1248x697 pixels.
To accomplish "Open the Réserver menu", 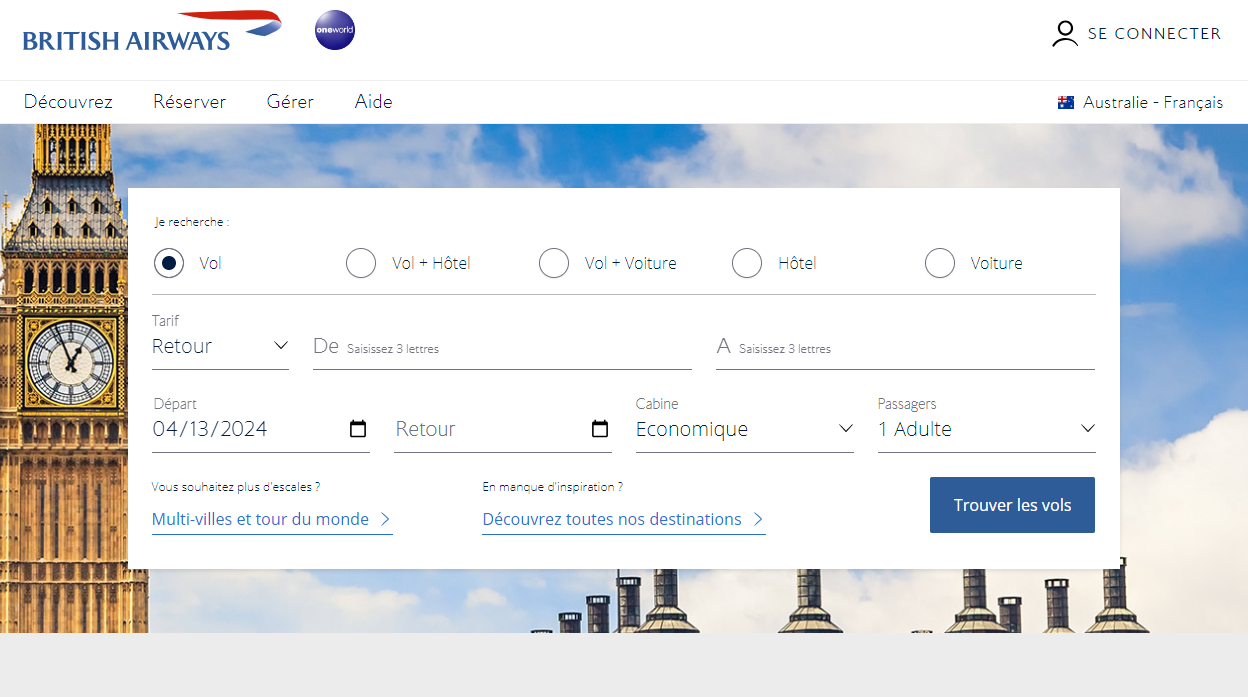I will [x=189, y=101].
